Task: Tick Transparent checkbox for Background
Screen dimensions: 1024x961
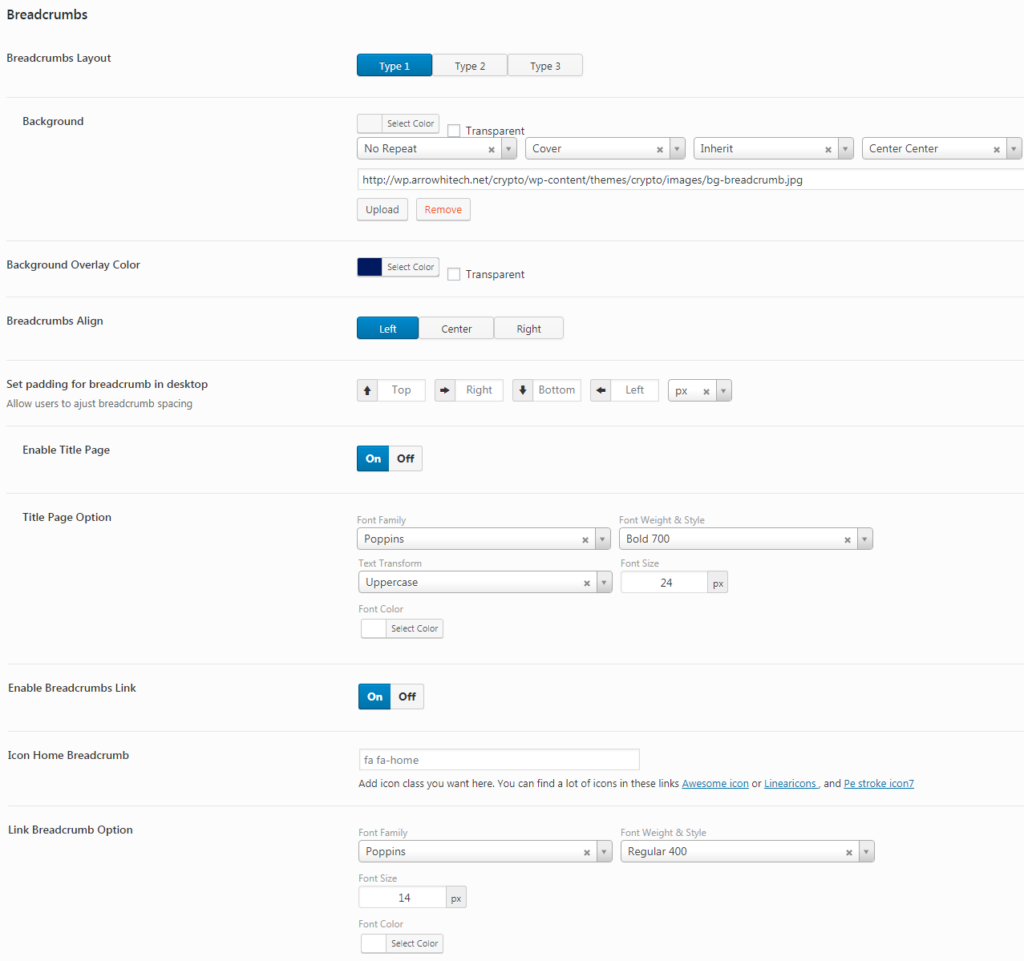Action: tap(454, 131)
